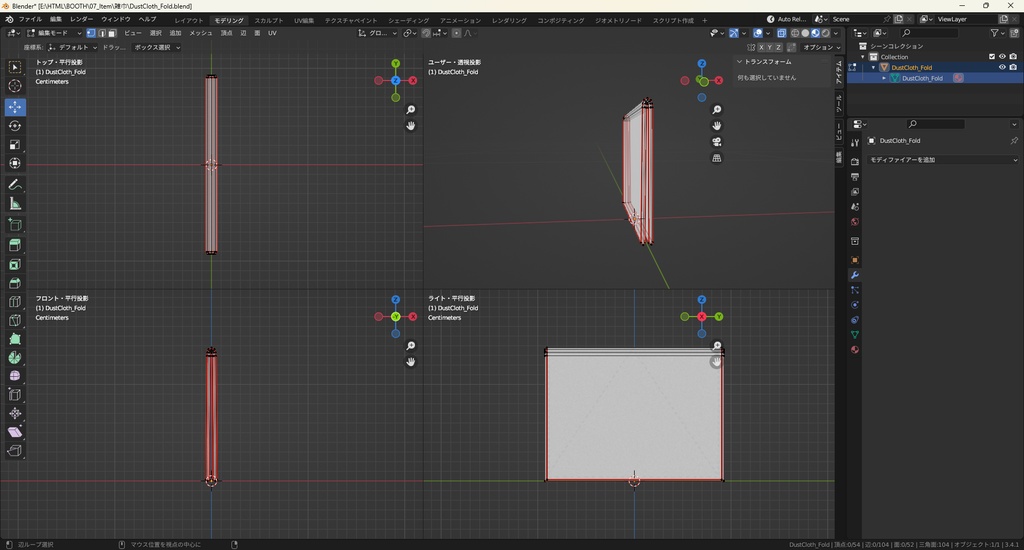Switch to the スカルプト workspace tab
Screen dimensions: 1024x550
(x=268, y=20)
